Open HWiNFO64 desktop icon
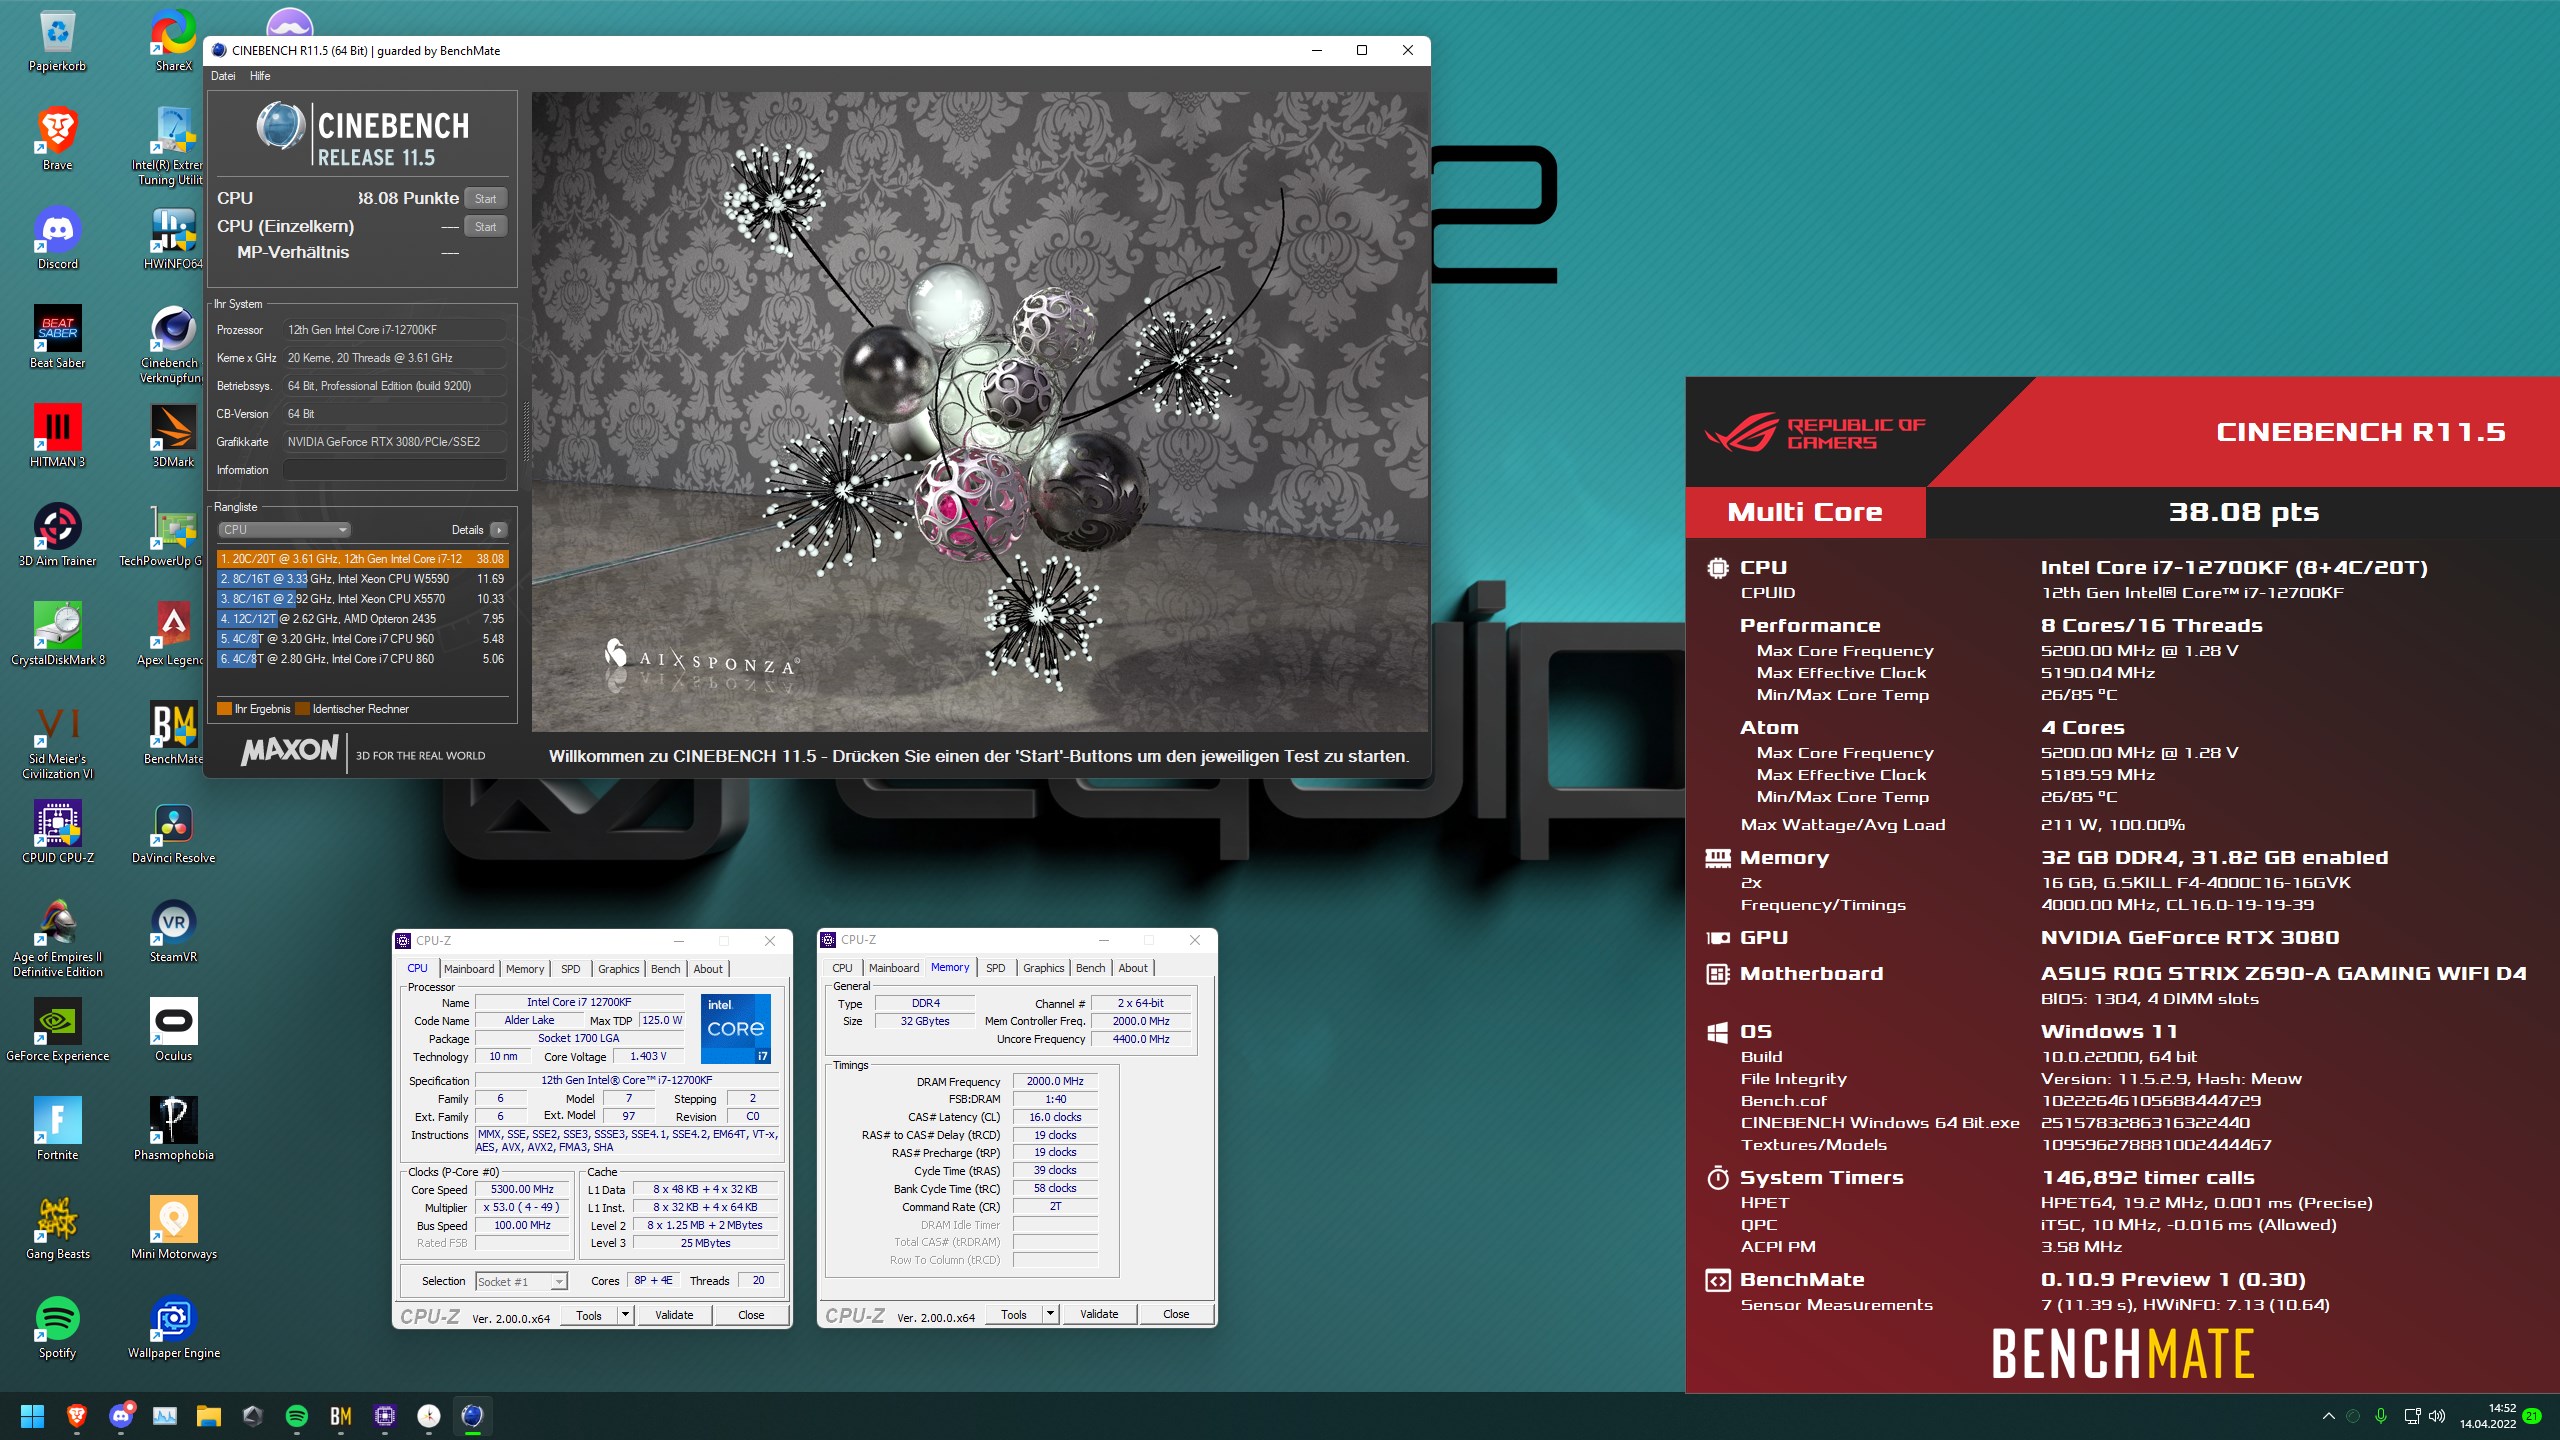 click(x=173, y=238)
